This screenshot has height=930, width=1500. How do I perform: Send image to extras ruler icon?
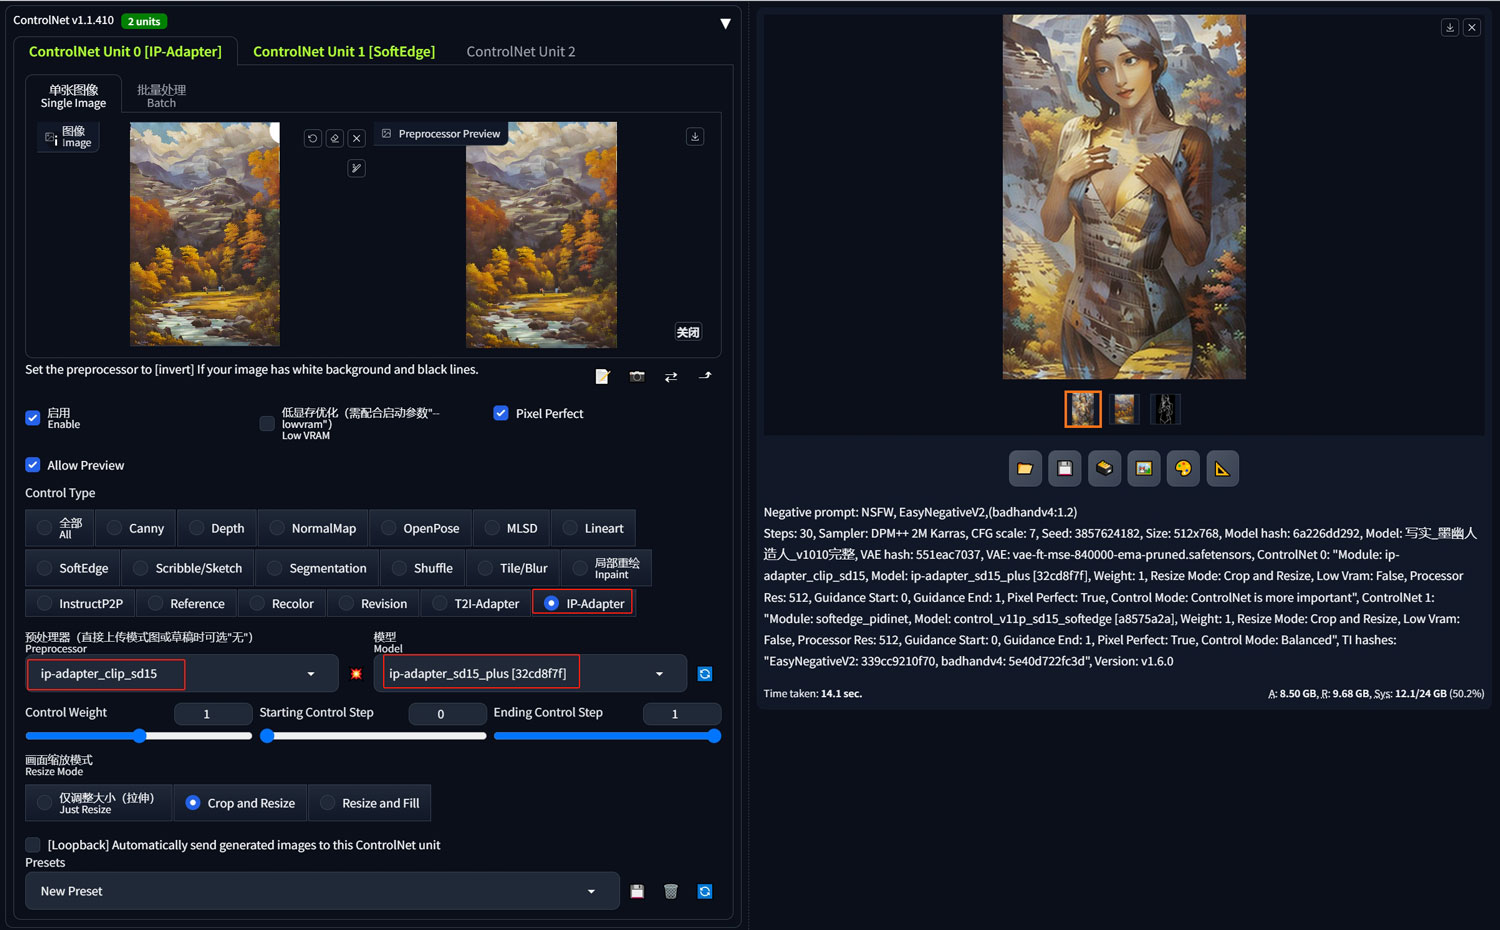pyautogui.click(x=1222, y=468)
